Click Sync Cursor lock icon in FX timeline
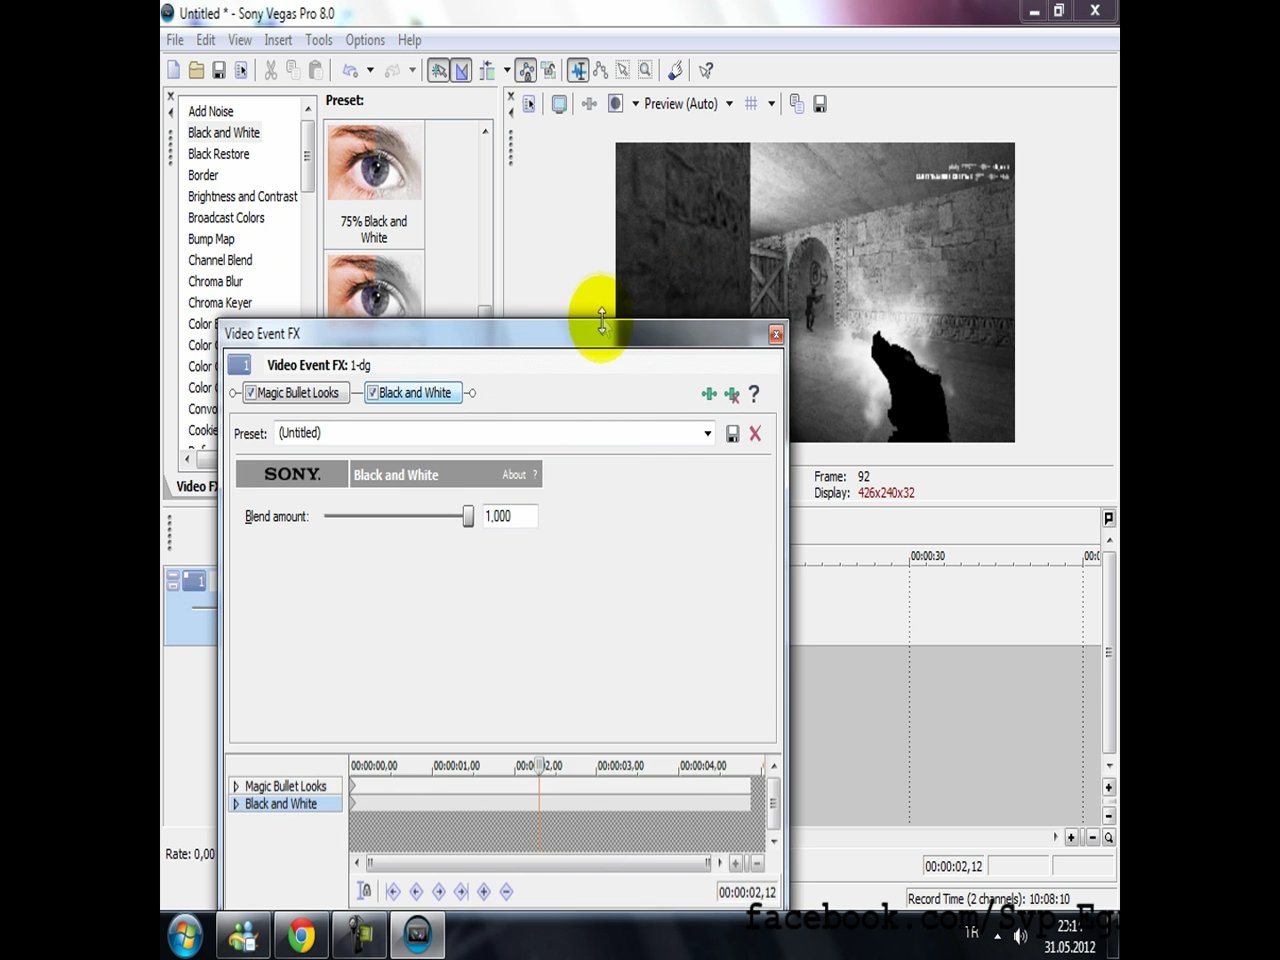 [x=364, y=891]
